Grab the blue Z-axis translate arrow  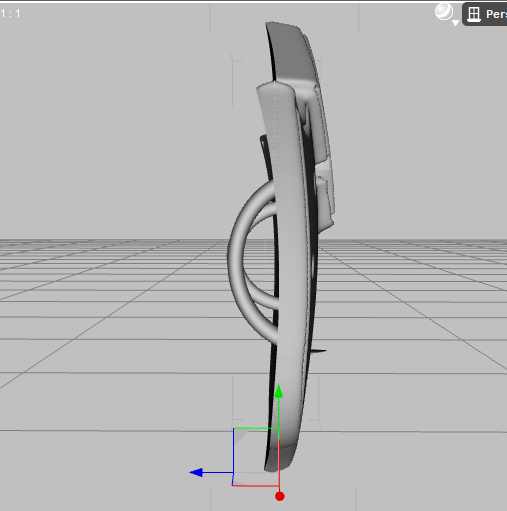(196, 472)
